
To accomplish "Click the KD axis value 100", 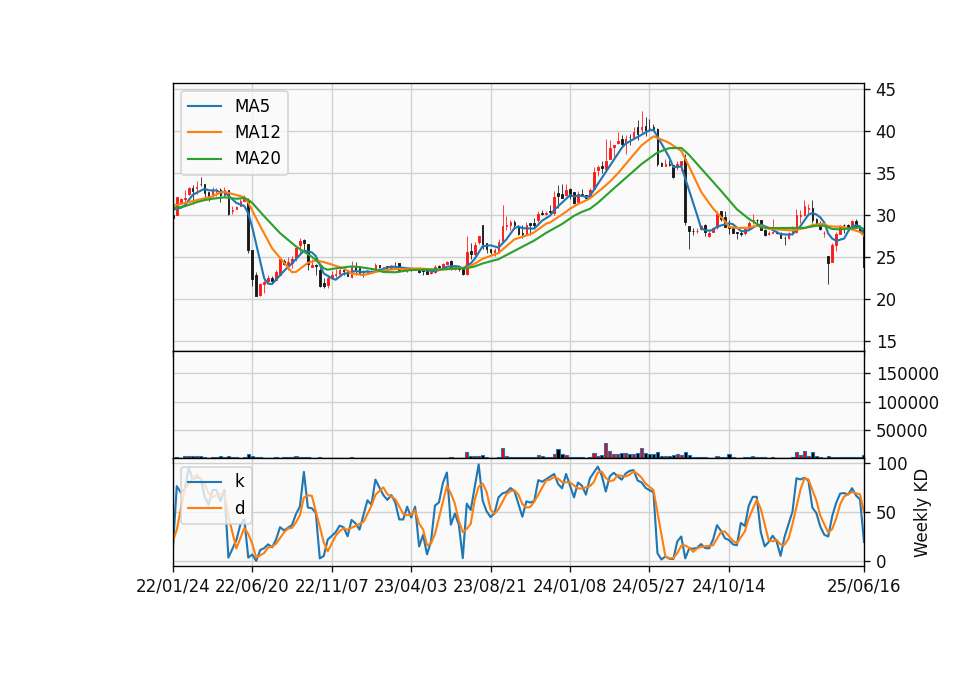I will 891,464.
